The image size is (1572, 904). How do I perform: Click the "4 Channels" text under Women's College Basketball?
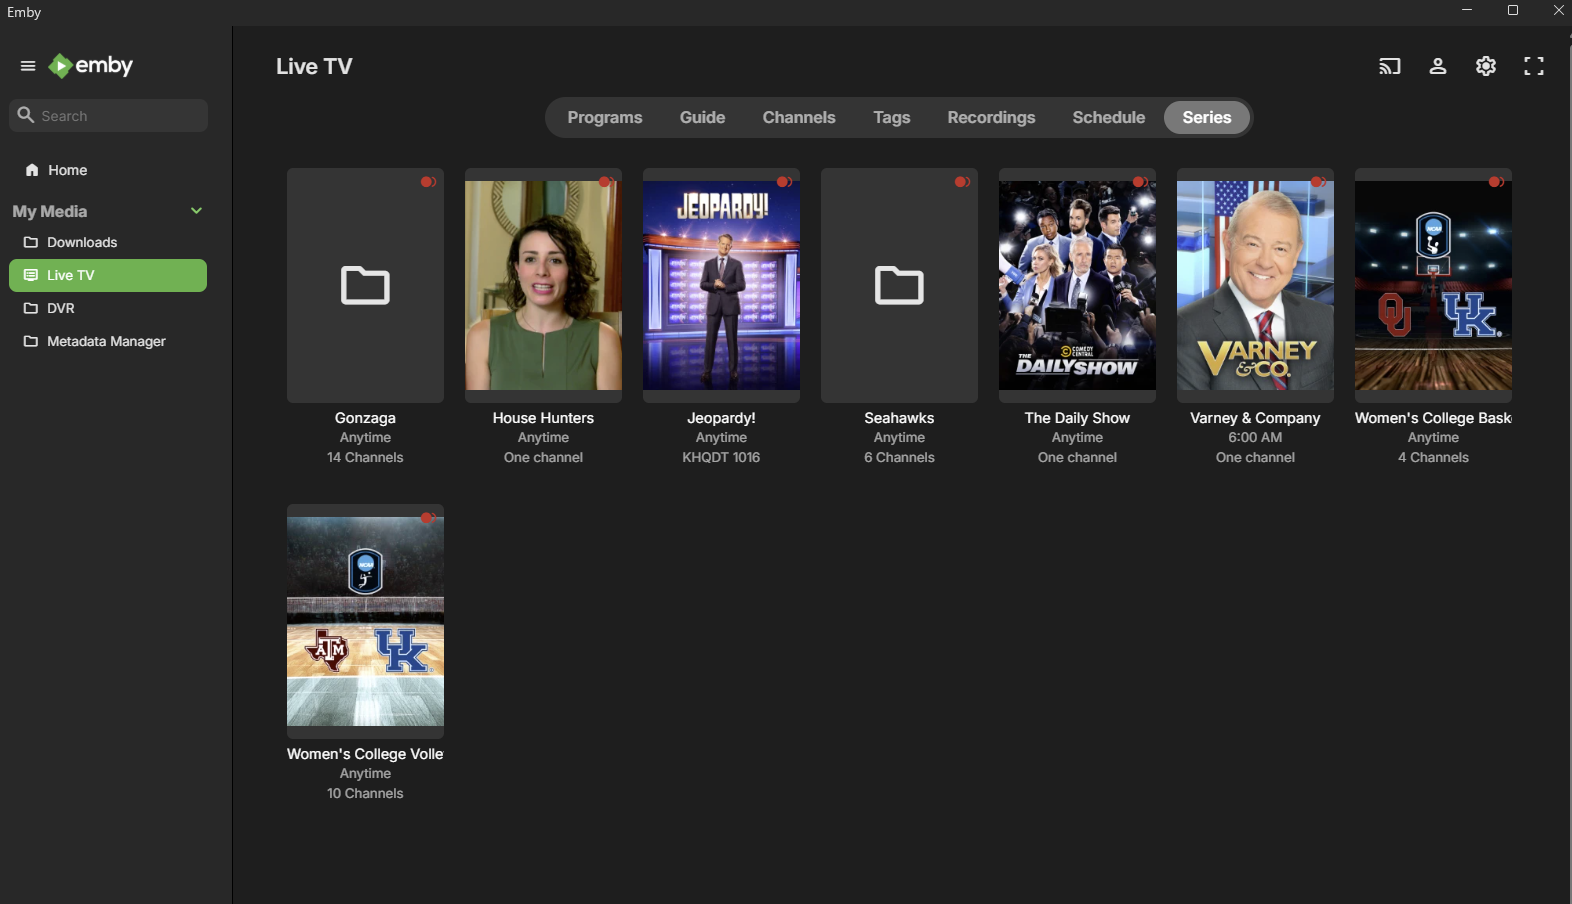1433,457
